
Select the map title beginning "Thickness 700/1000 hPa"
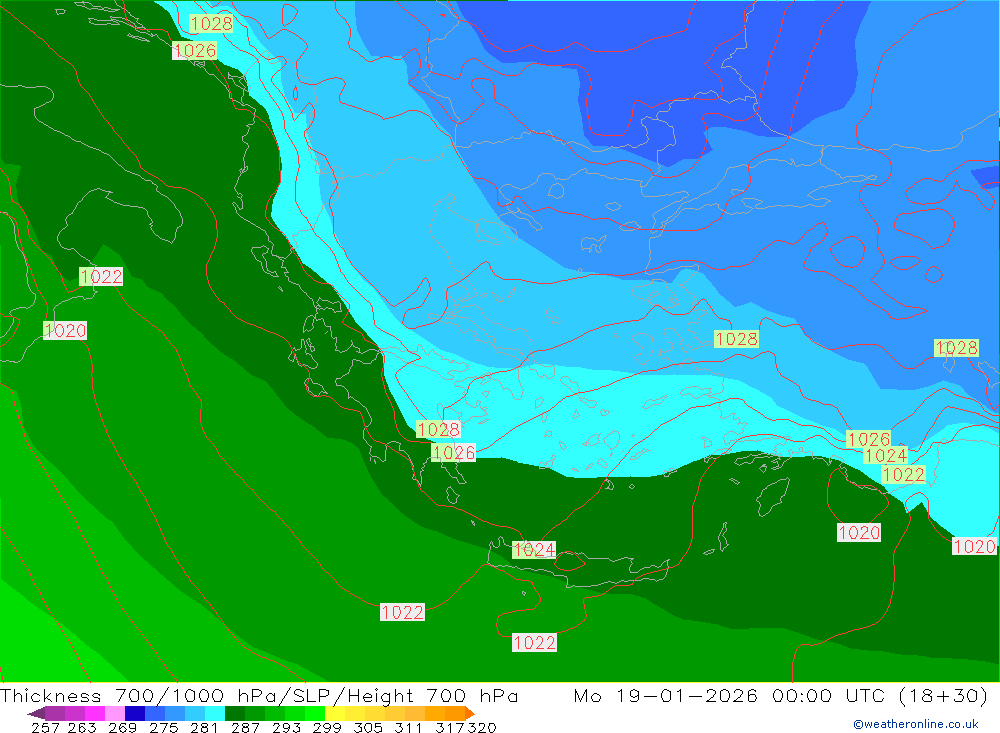pos(259,695)
